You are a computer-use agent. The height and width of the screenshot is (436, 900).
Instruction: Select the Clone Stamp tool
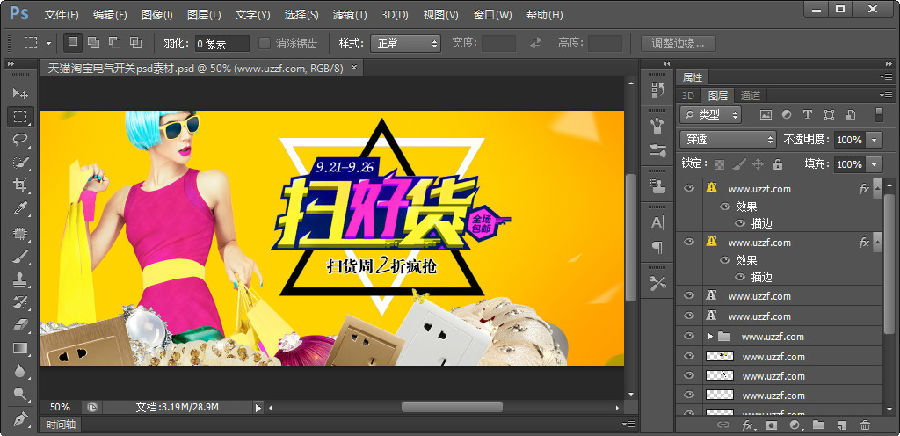click(x=20, y=279)
